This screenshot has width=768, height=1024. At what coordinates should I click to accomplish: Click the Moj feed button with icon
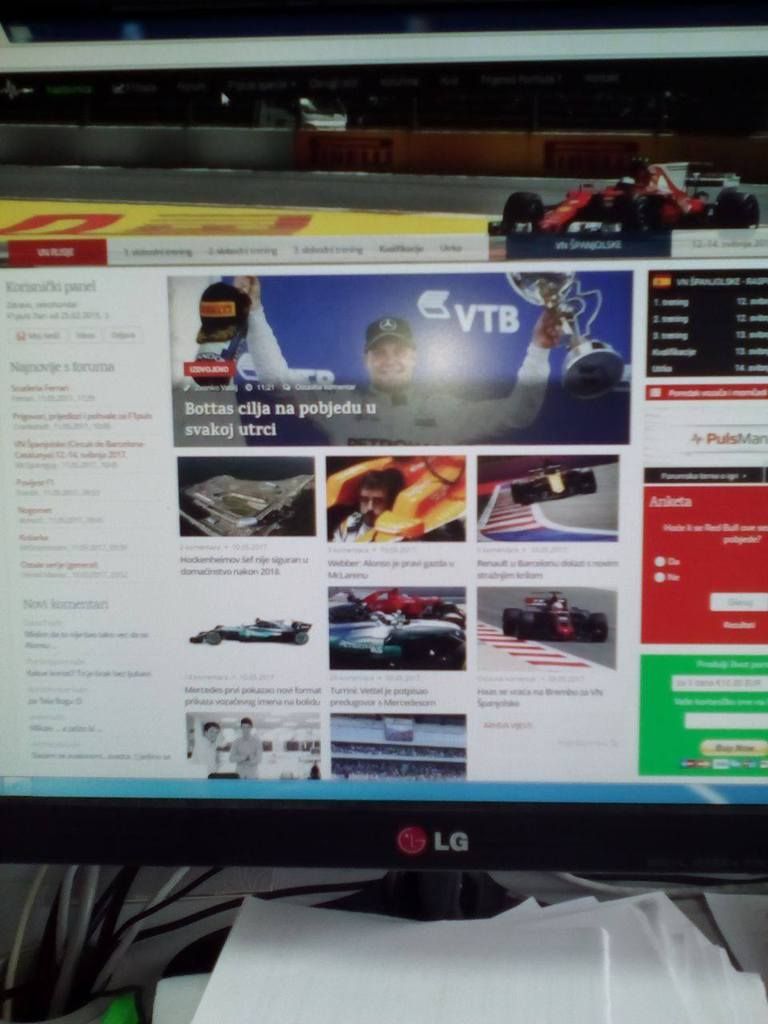pyautogui.click(x=38, y=336)
